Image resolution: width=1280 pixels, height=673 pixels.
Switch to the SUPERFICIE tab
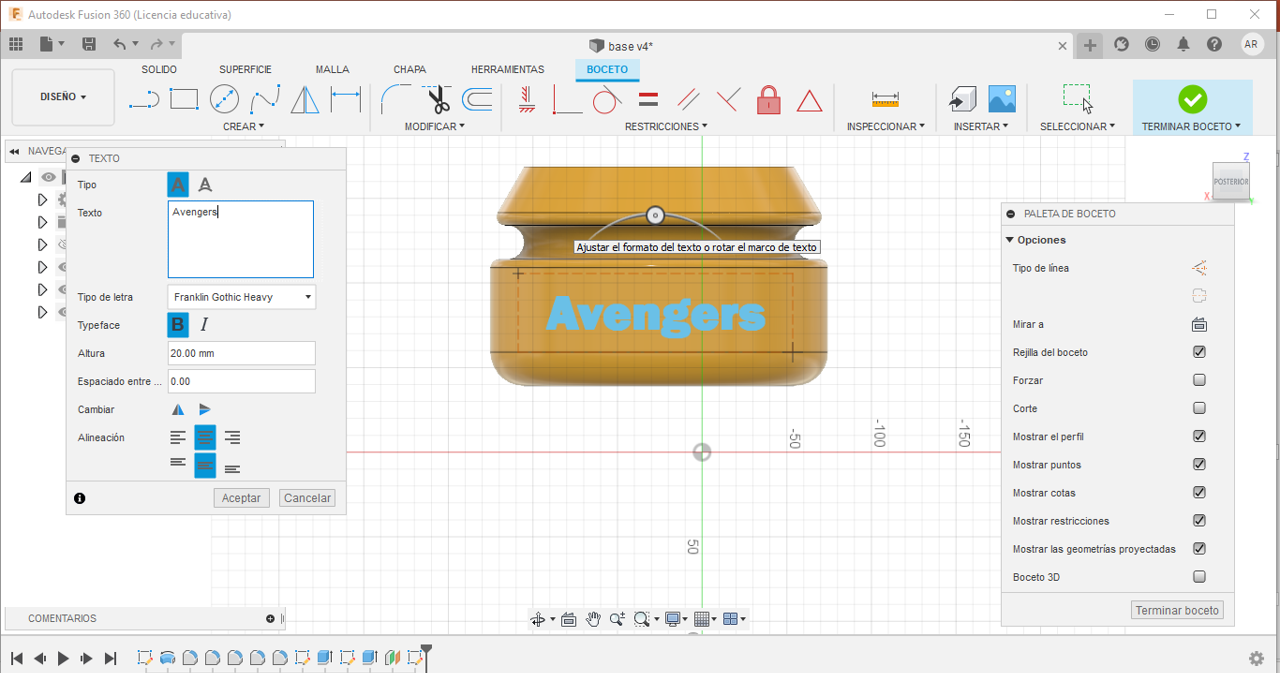(x=245, y=70)
